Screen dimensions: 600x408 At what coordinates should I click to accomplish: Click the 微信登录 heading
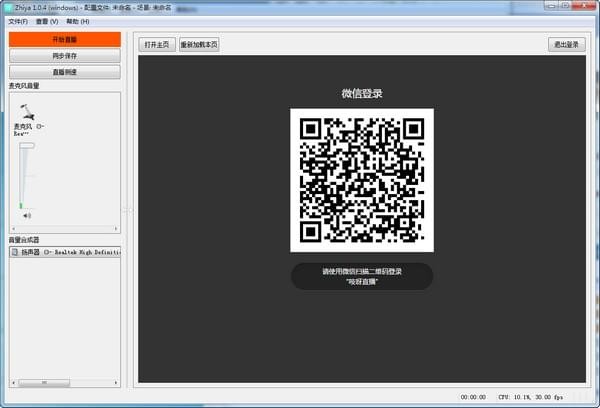(362, 93)
